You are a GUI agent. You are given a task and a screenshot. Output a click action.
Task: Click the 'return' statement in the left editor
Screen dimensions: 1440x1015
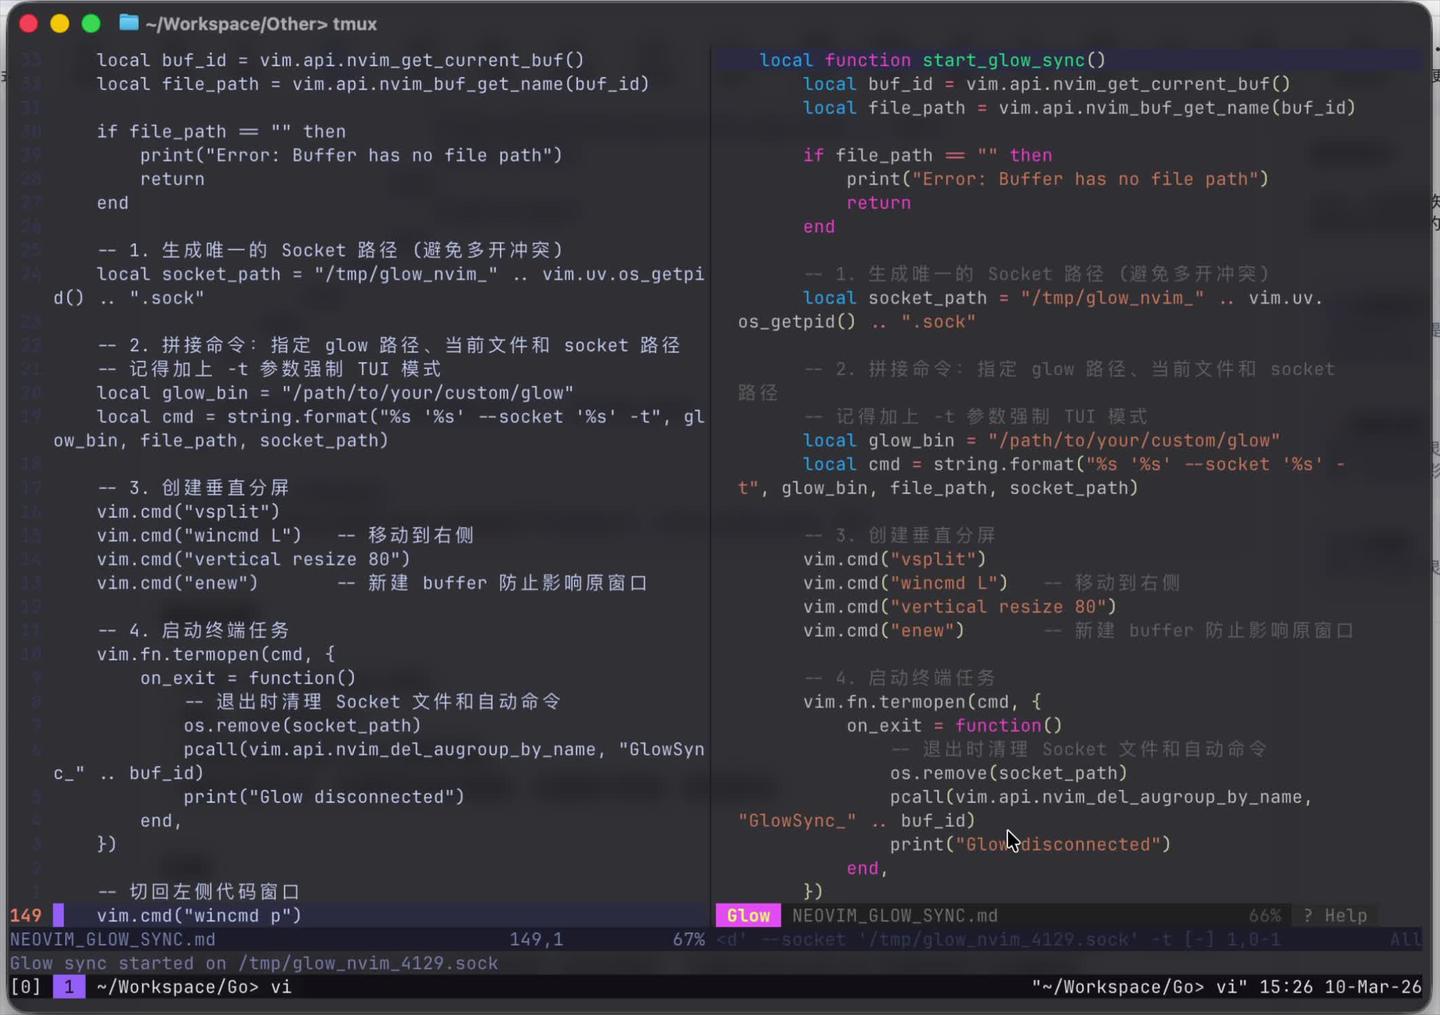(x=172, y=179)
